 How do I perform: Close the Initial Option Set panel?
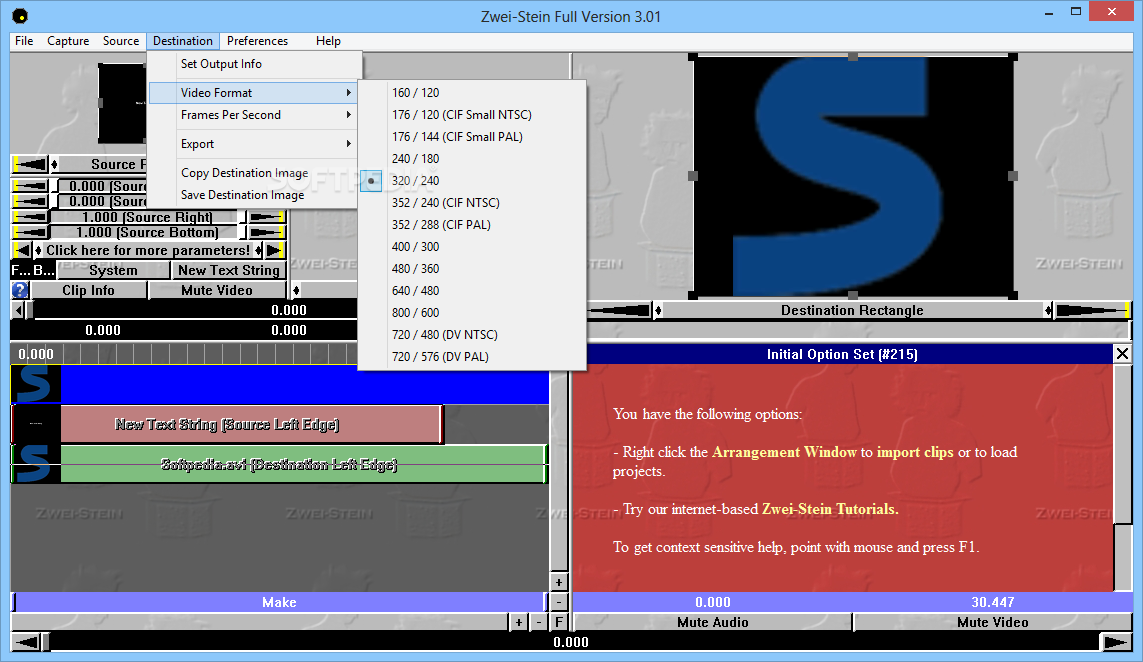(x=1123, y=354)
